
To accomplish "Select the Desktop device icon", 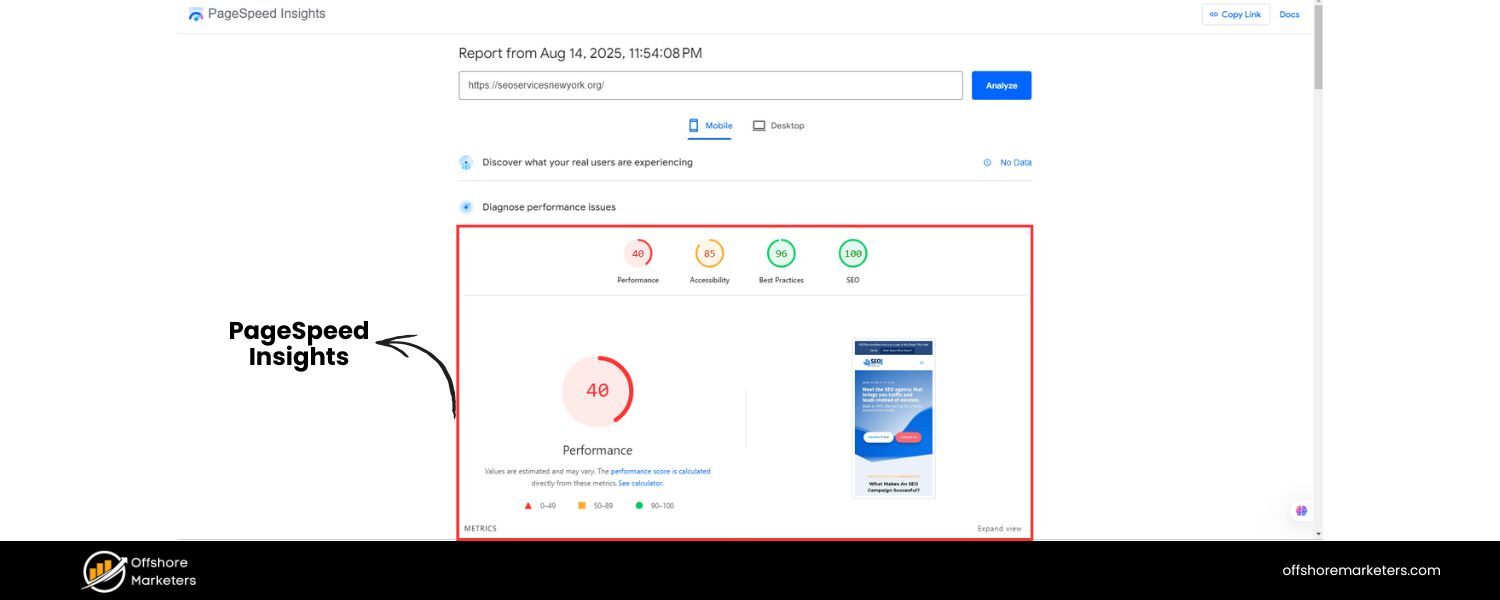I will pos(760,125).
